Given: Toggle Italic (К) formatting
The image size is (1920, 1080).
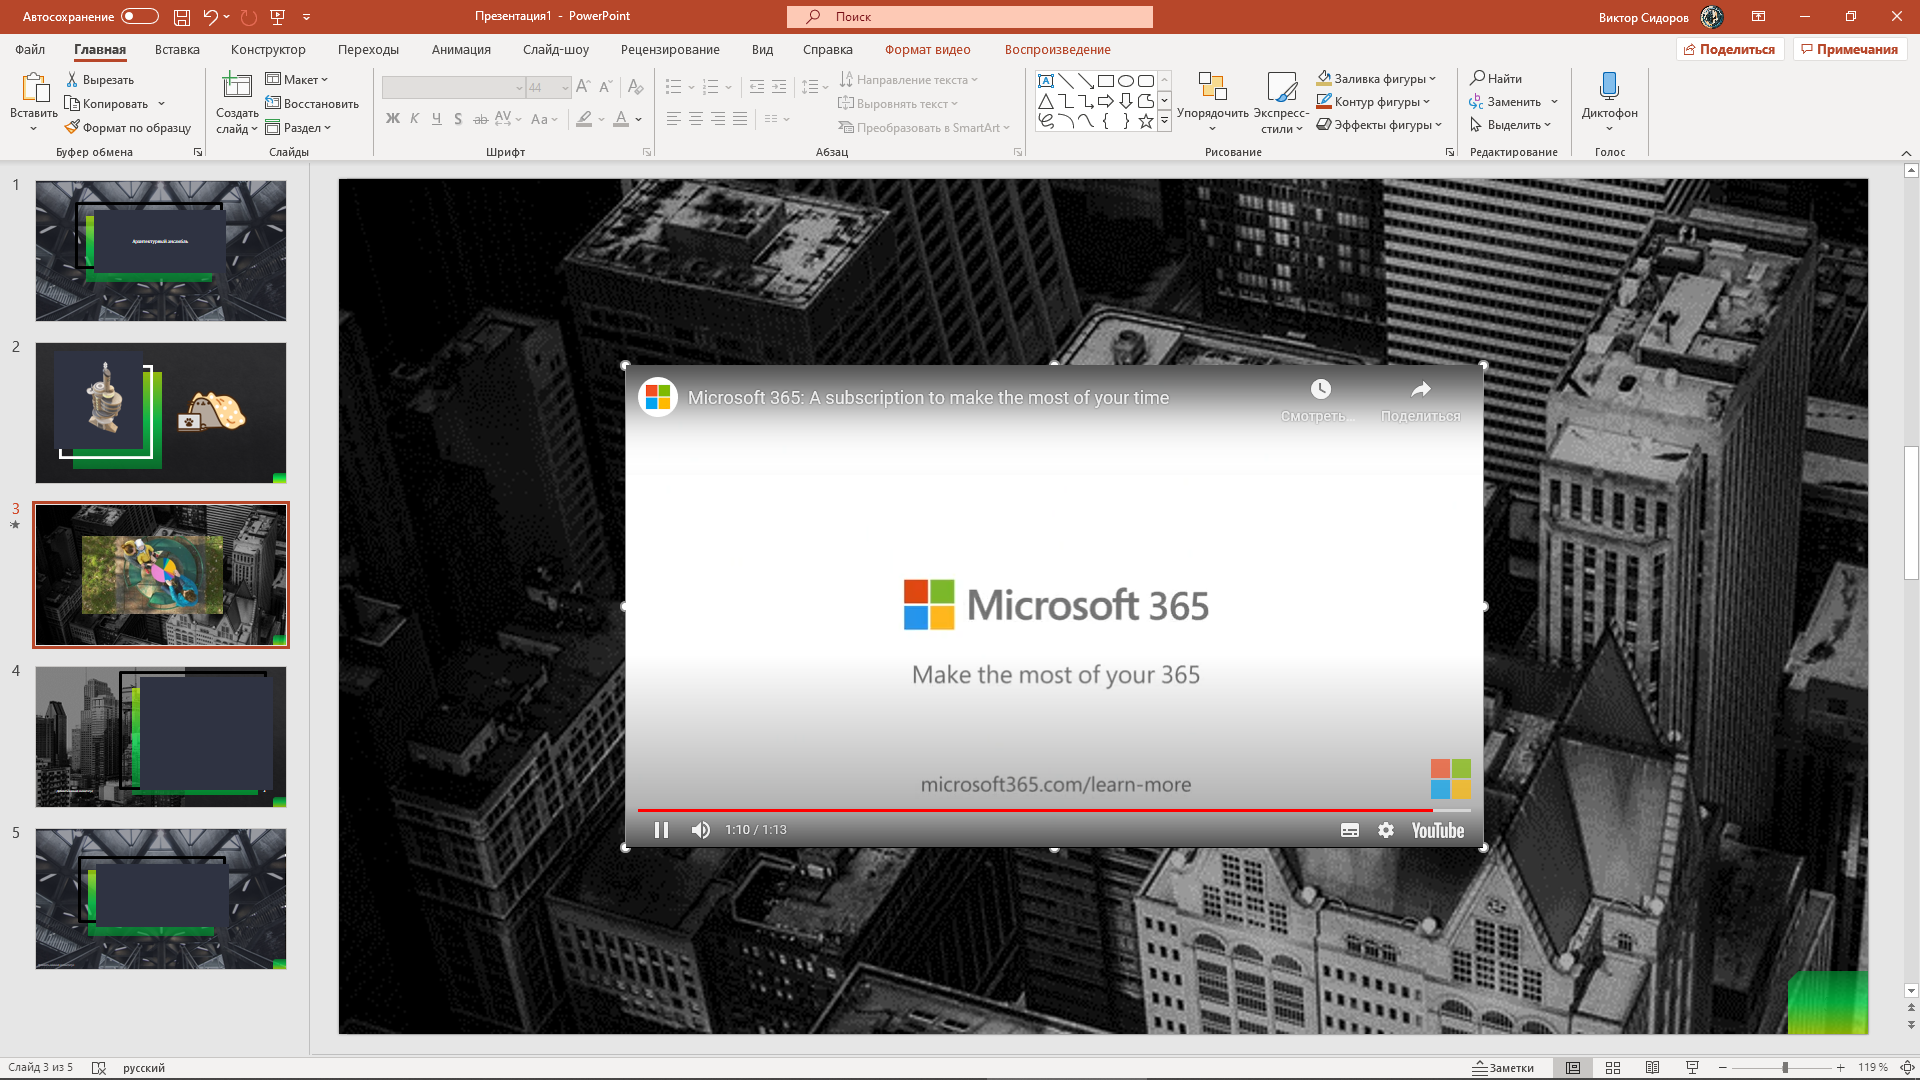Looking at the screenshot, I should [415, 119].
